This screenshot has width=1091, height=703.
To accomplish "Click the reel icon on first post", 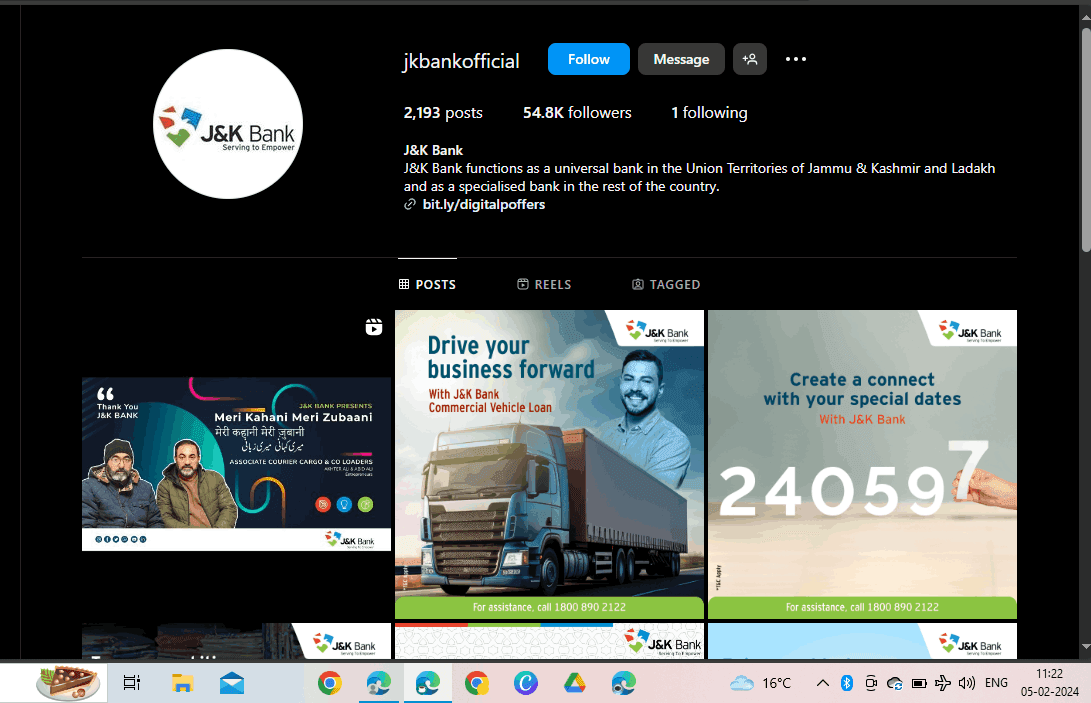I will (374, 326).
